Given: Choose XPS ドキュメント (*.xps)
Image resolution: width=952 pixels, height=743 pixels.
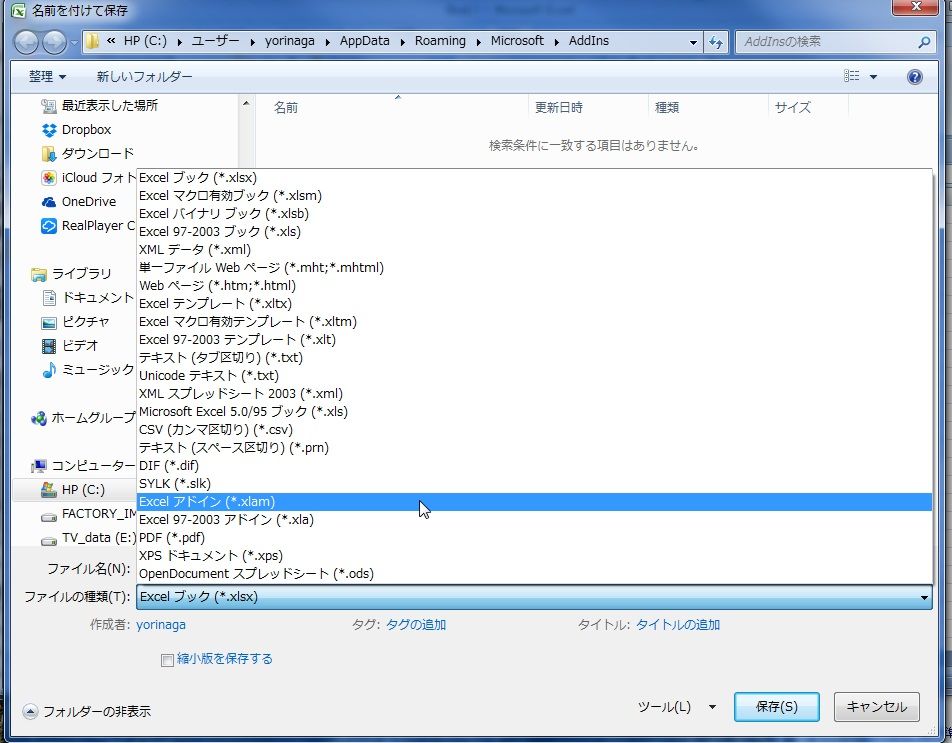Looking at the screenshot, I should pos(534,555).
